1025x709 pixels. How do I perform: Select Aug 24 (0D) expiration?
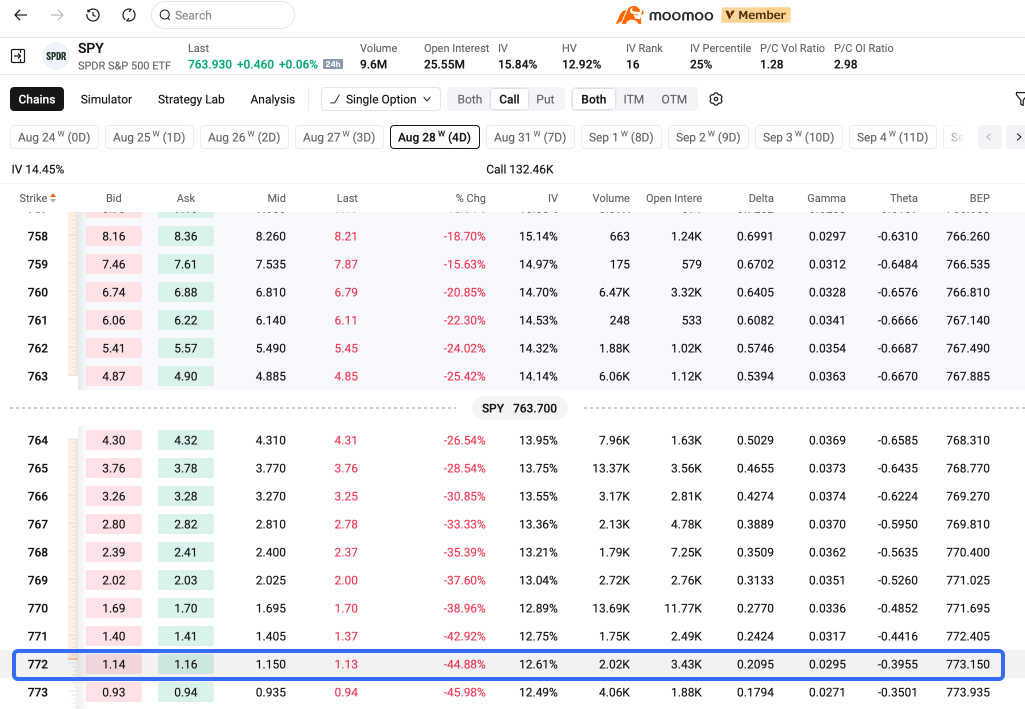(x=54, y=137)
